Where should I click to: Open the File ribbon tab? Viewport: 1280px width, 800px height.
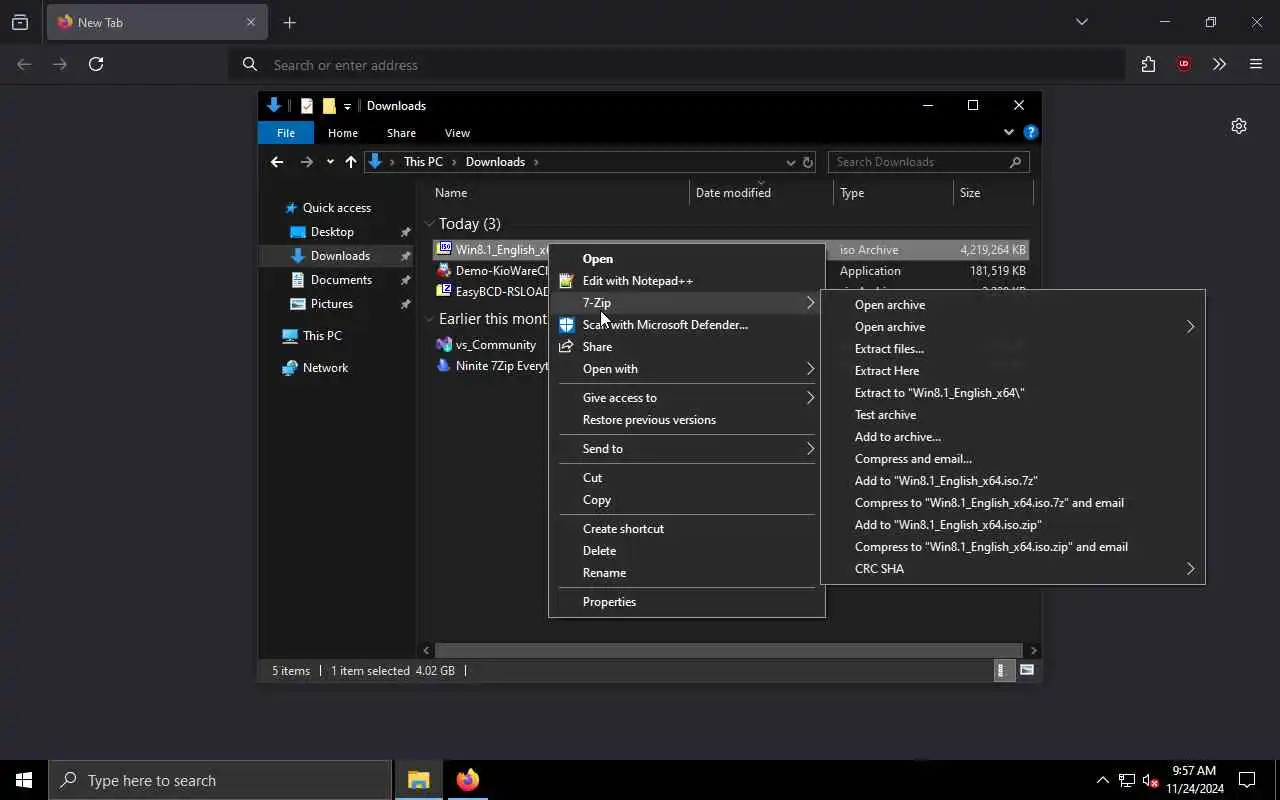point(286,133)
